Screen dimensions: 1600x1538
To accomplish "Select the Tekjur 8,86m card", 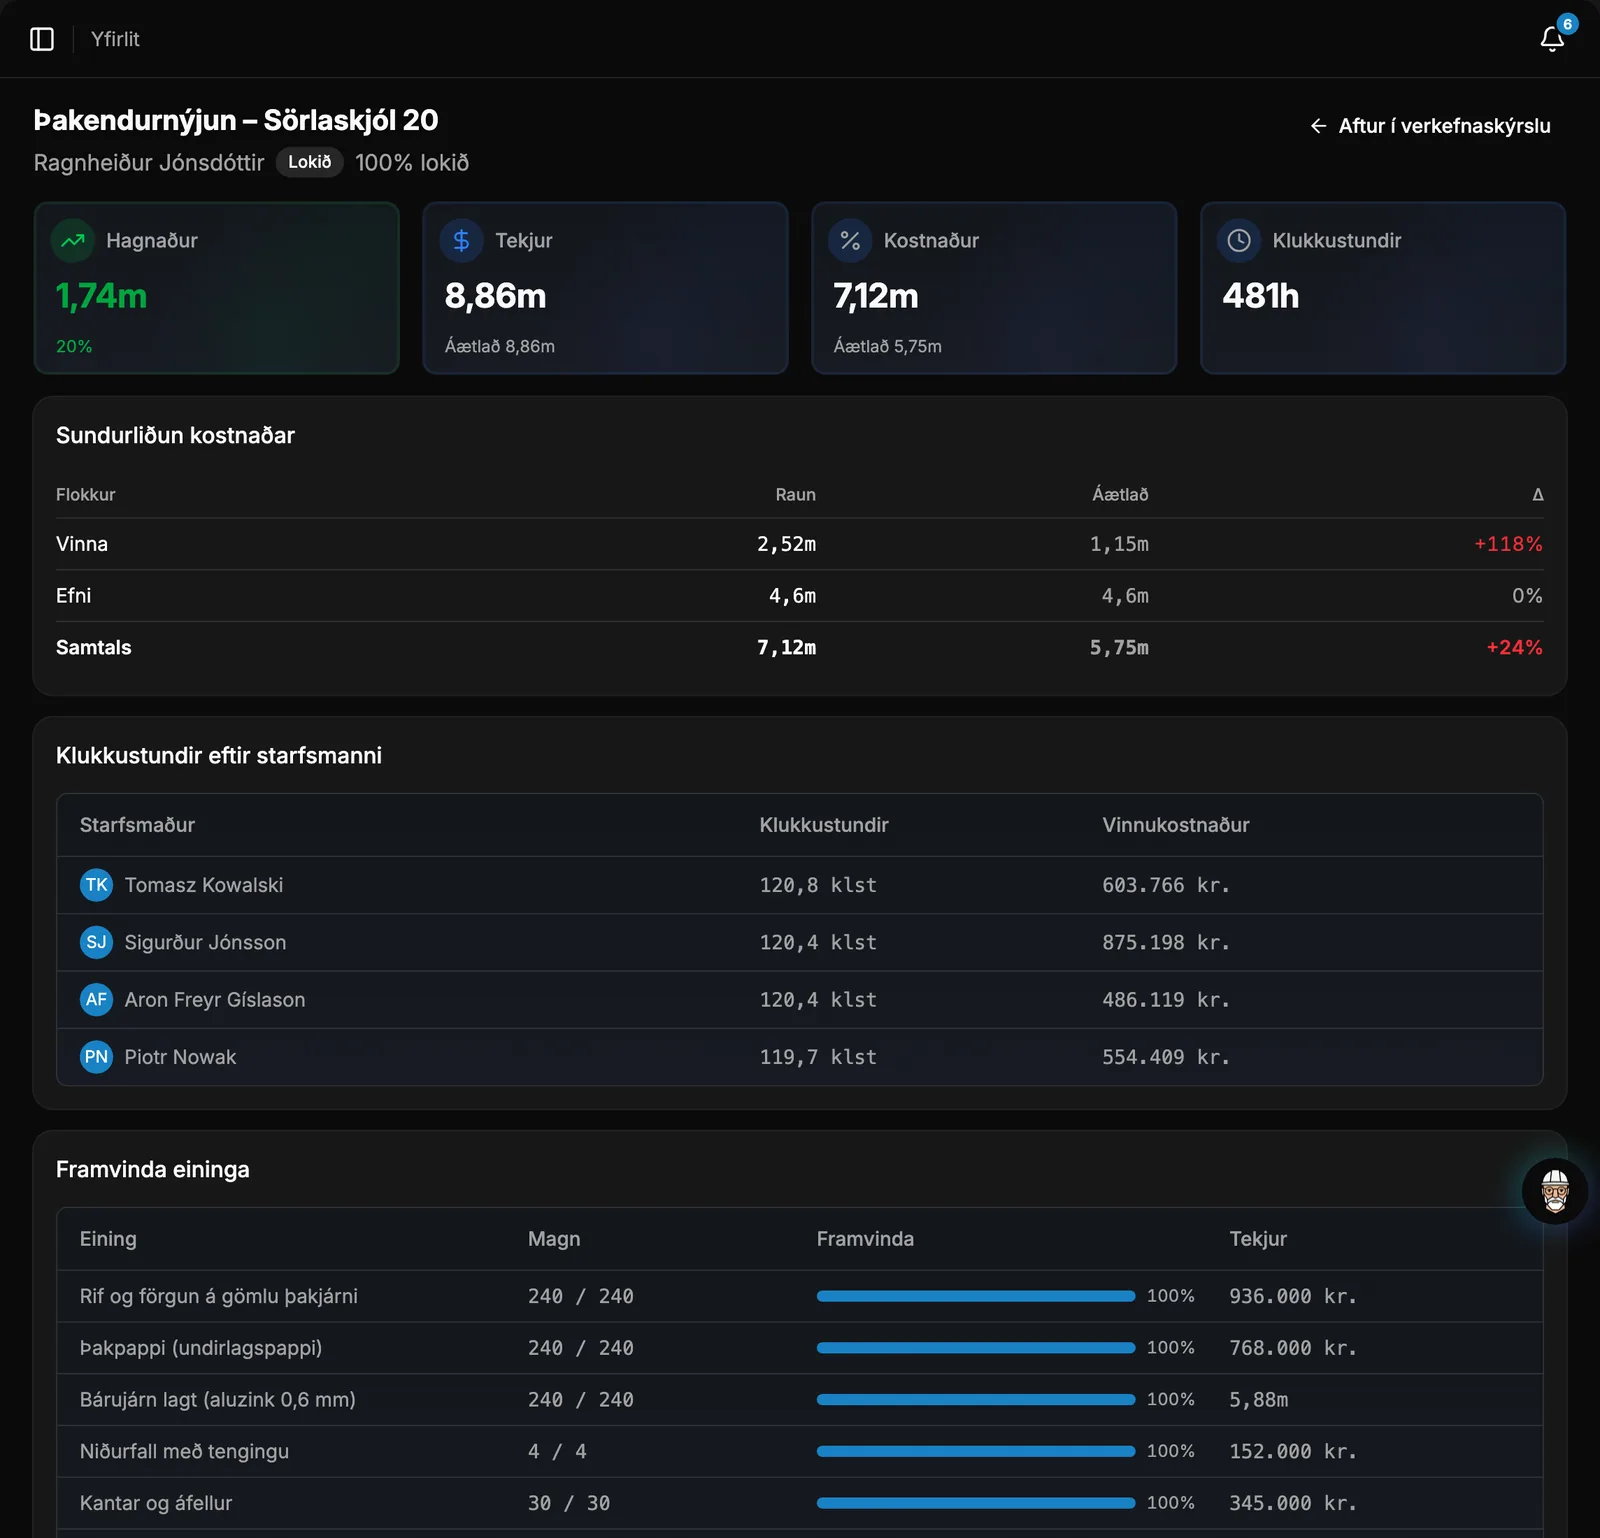I will 605,288.
